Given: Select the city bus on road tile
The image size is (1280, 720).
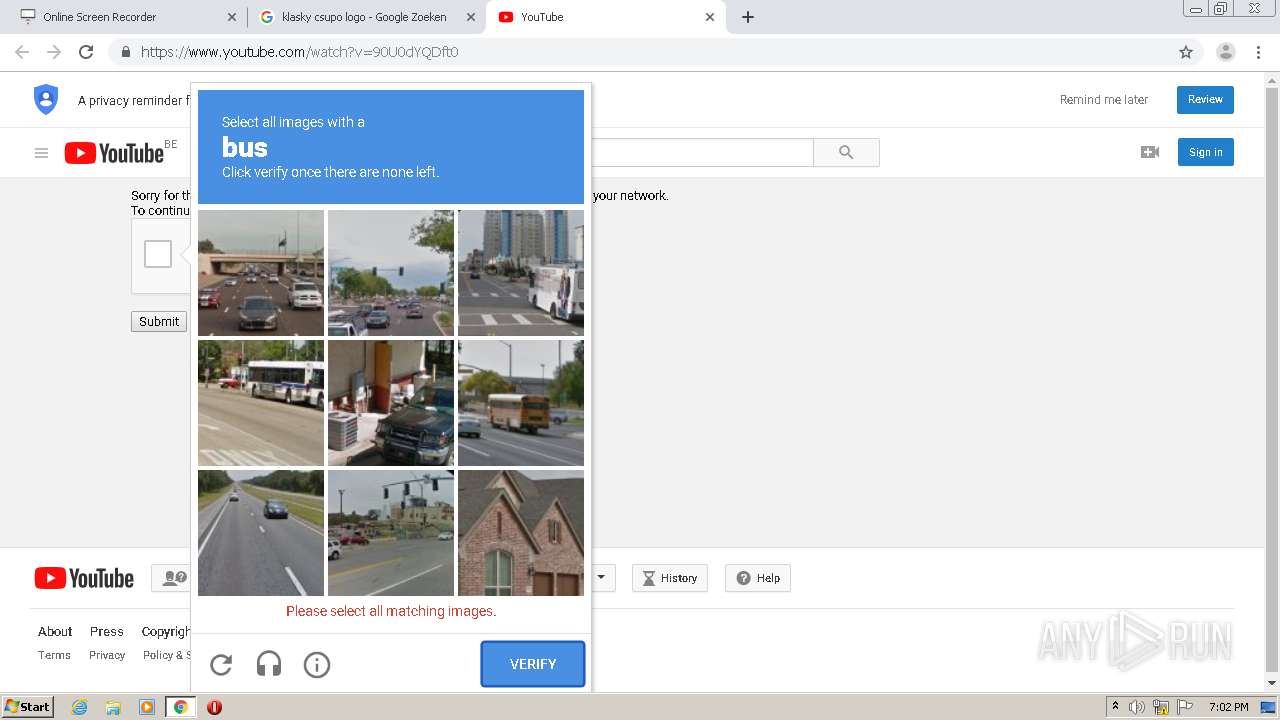Looking at the screenshot, I should pos(261,403).
